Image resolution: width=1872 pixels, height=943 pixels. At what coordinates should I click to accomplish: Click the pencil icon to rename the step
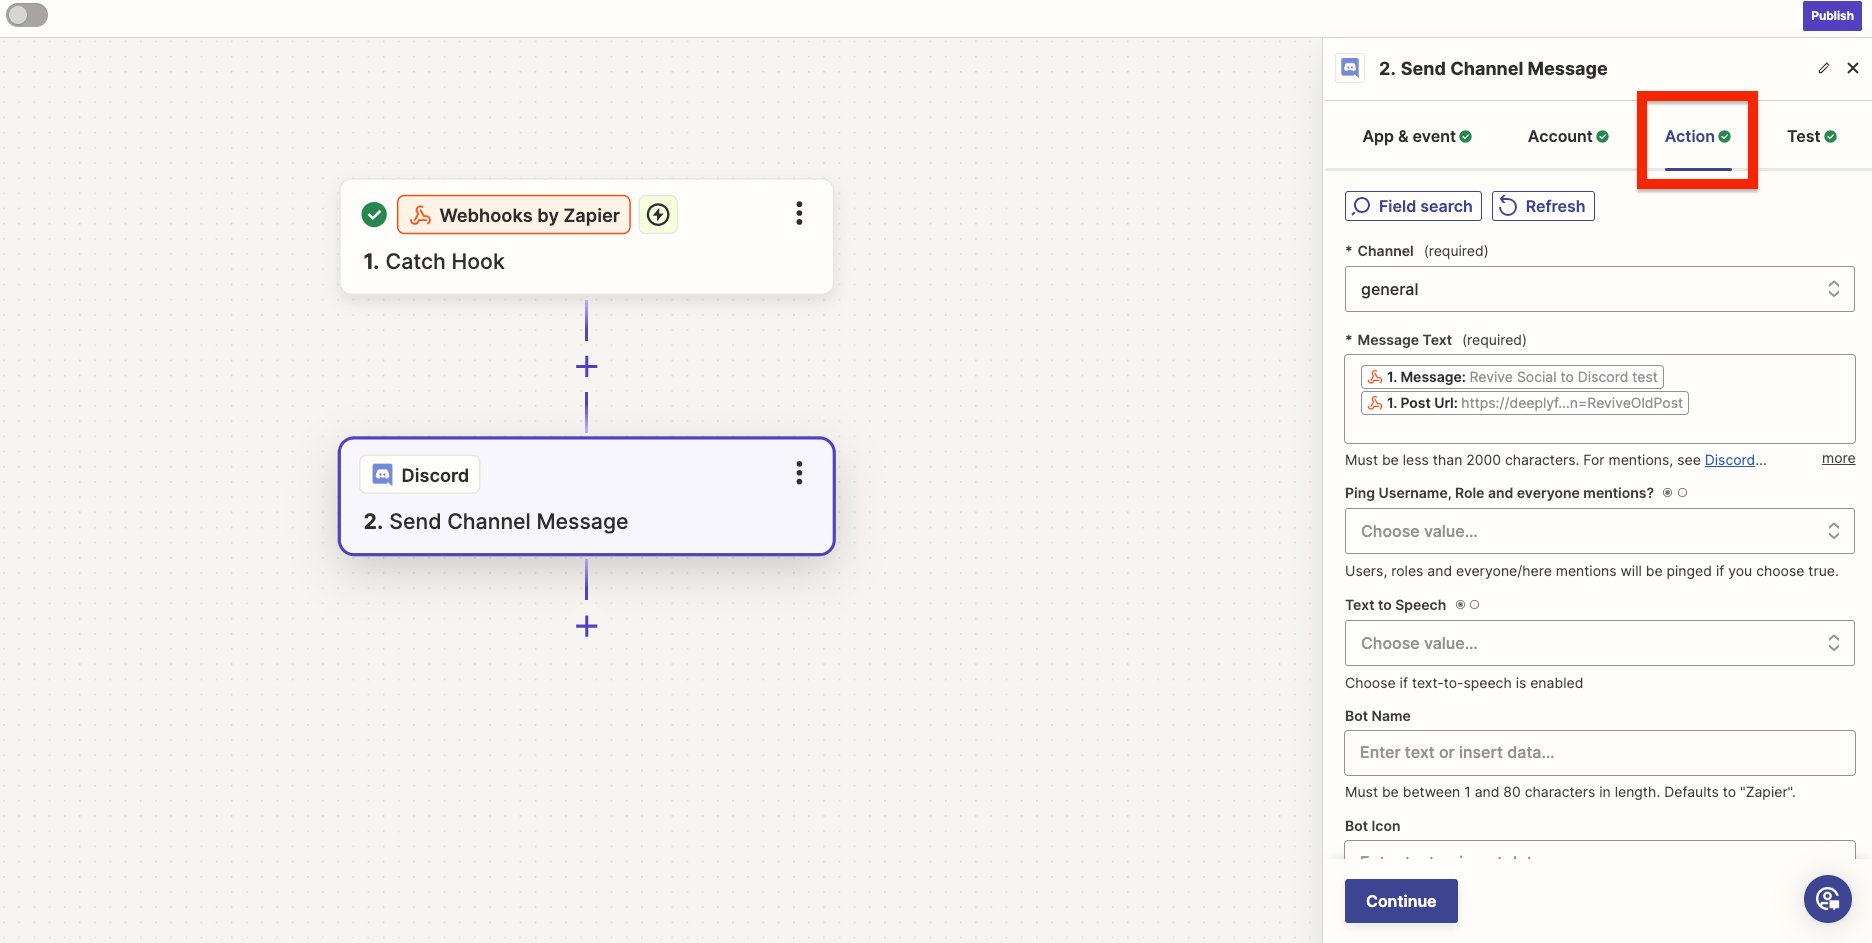point(1823,68)
